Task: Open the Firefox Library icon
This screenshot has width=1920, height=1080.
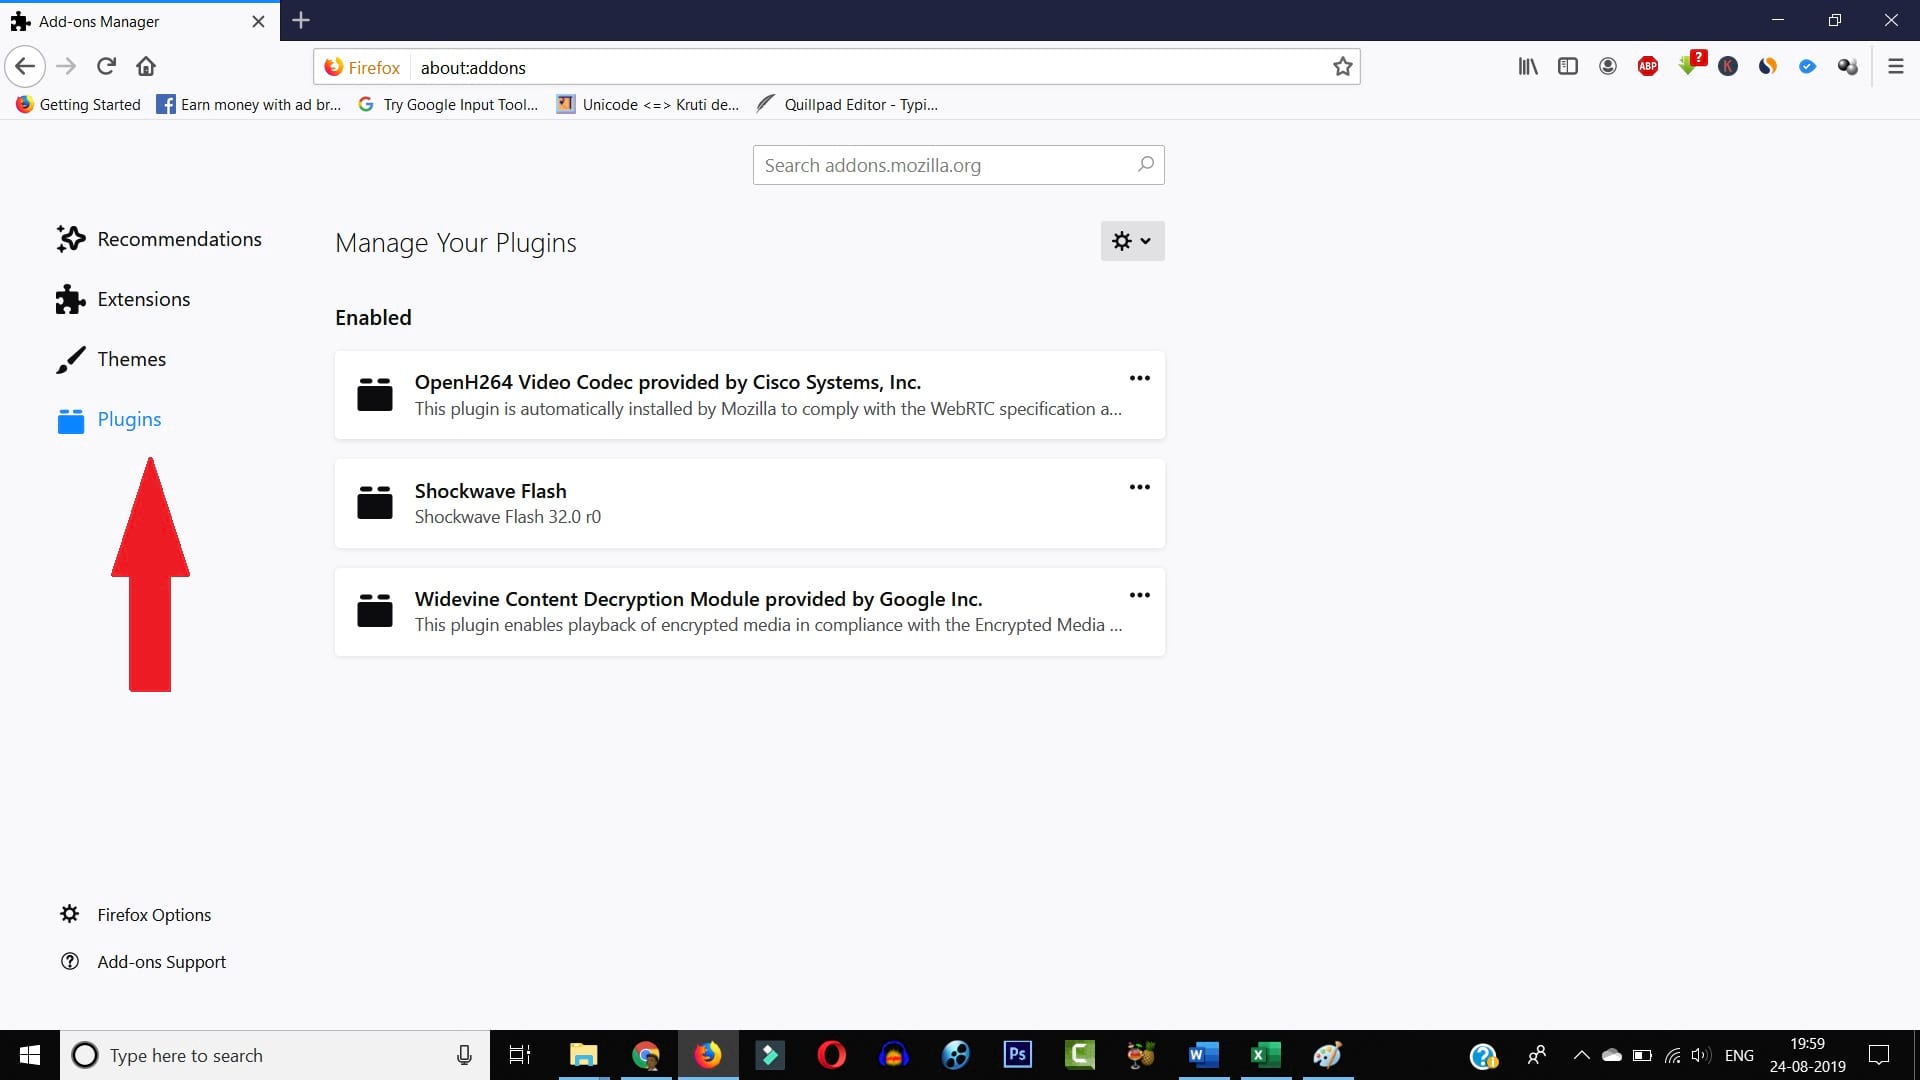Action: pyautogui.click(x=1527, y=66)
